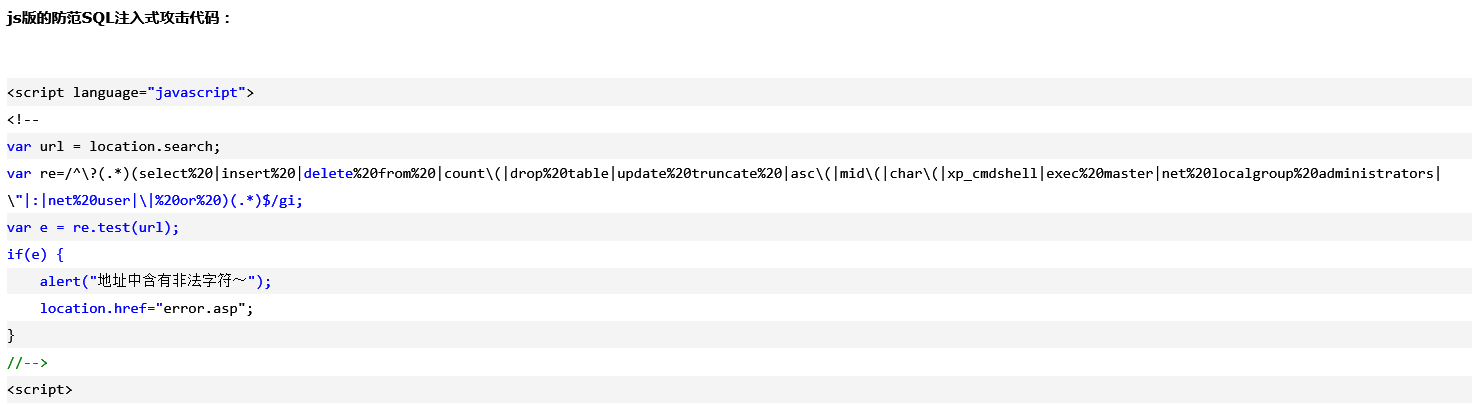Click the if(e) { statement line

(35, 254)
